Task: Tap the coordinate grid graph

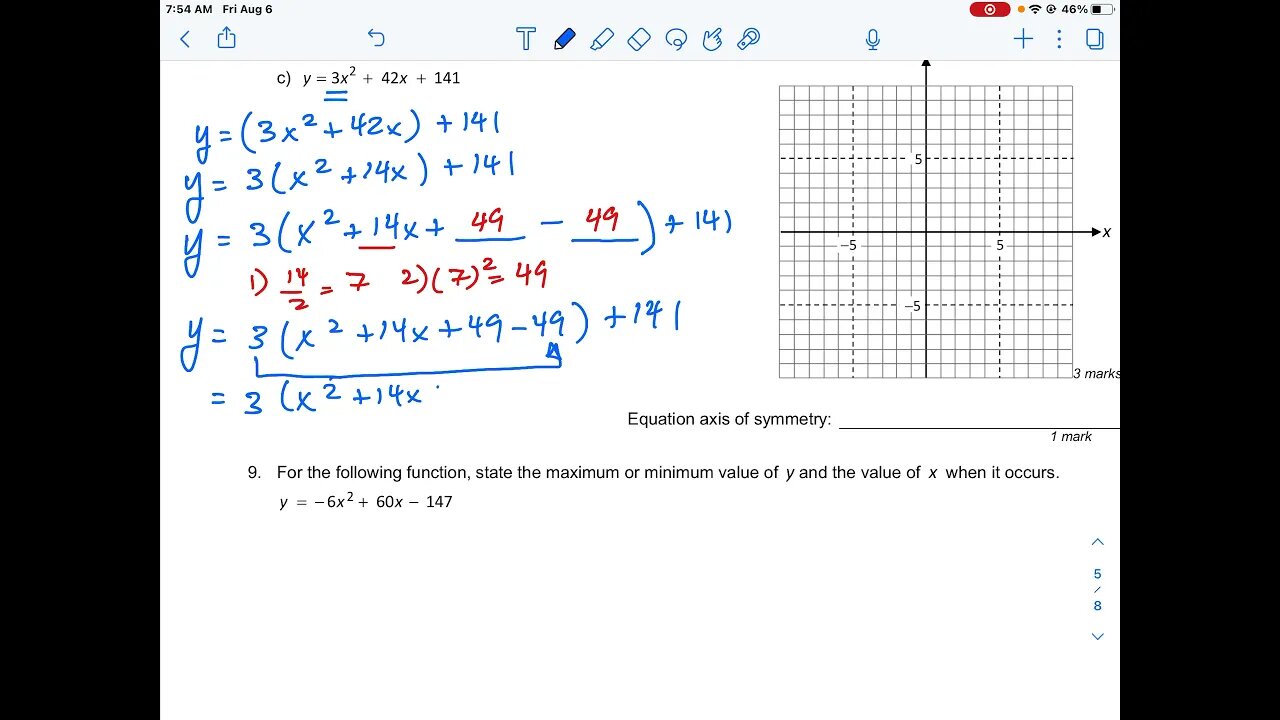Action: pyautogui.click(x=926, y=231)
